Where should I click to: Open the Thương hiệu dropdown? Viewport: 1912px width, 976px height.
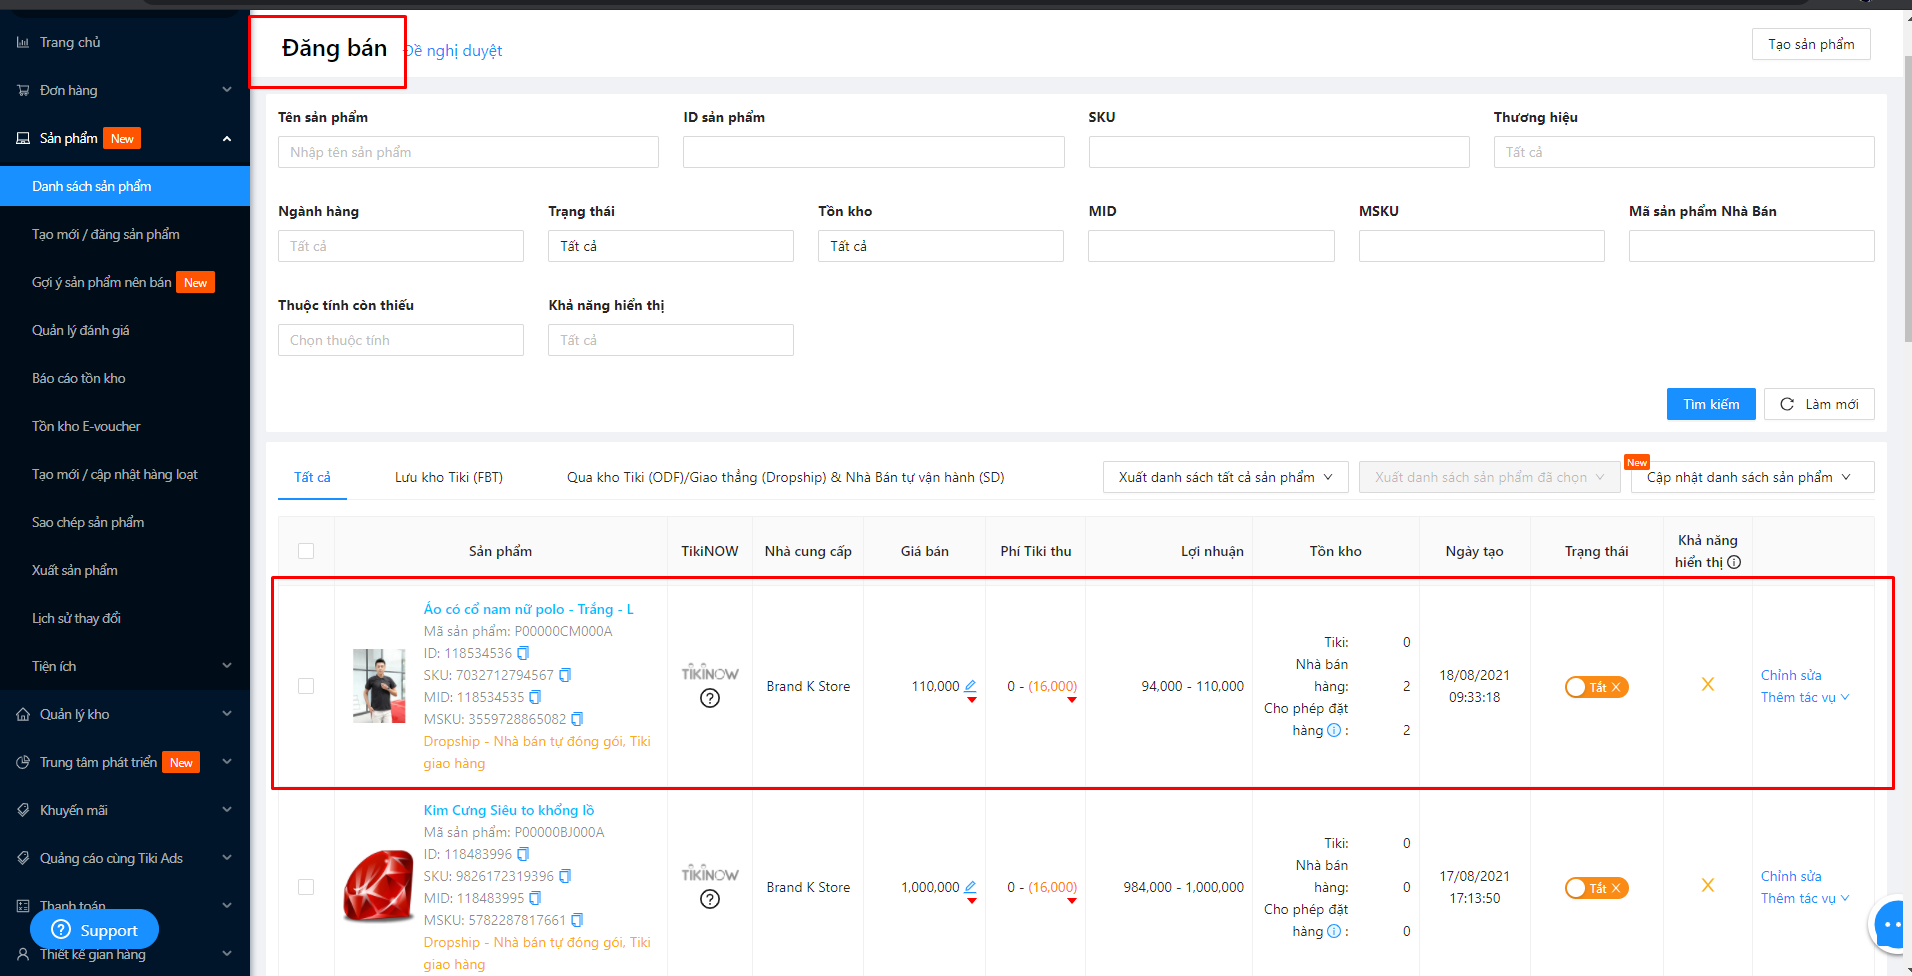coord(1684,152)
